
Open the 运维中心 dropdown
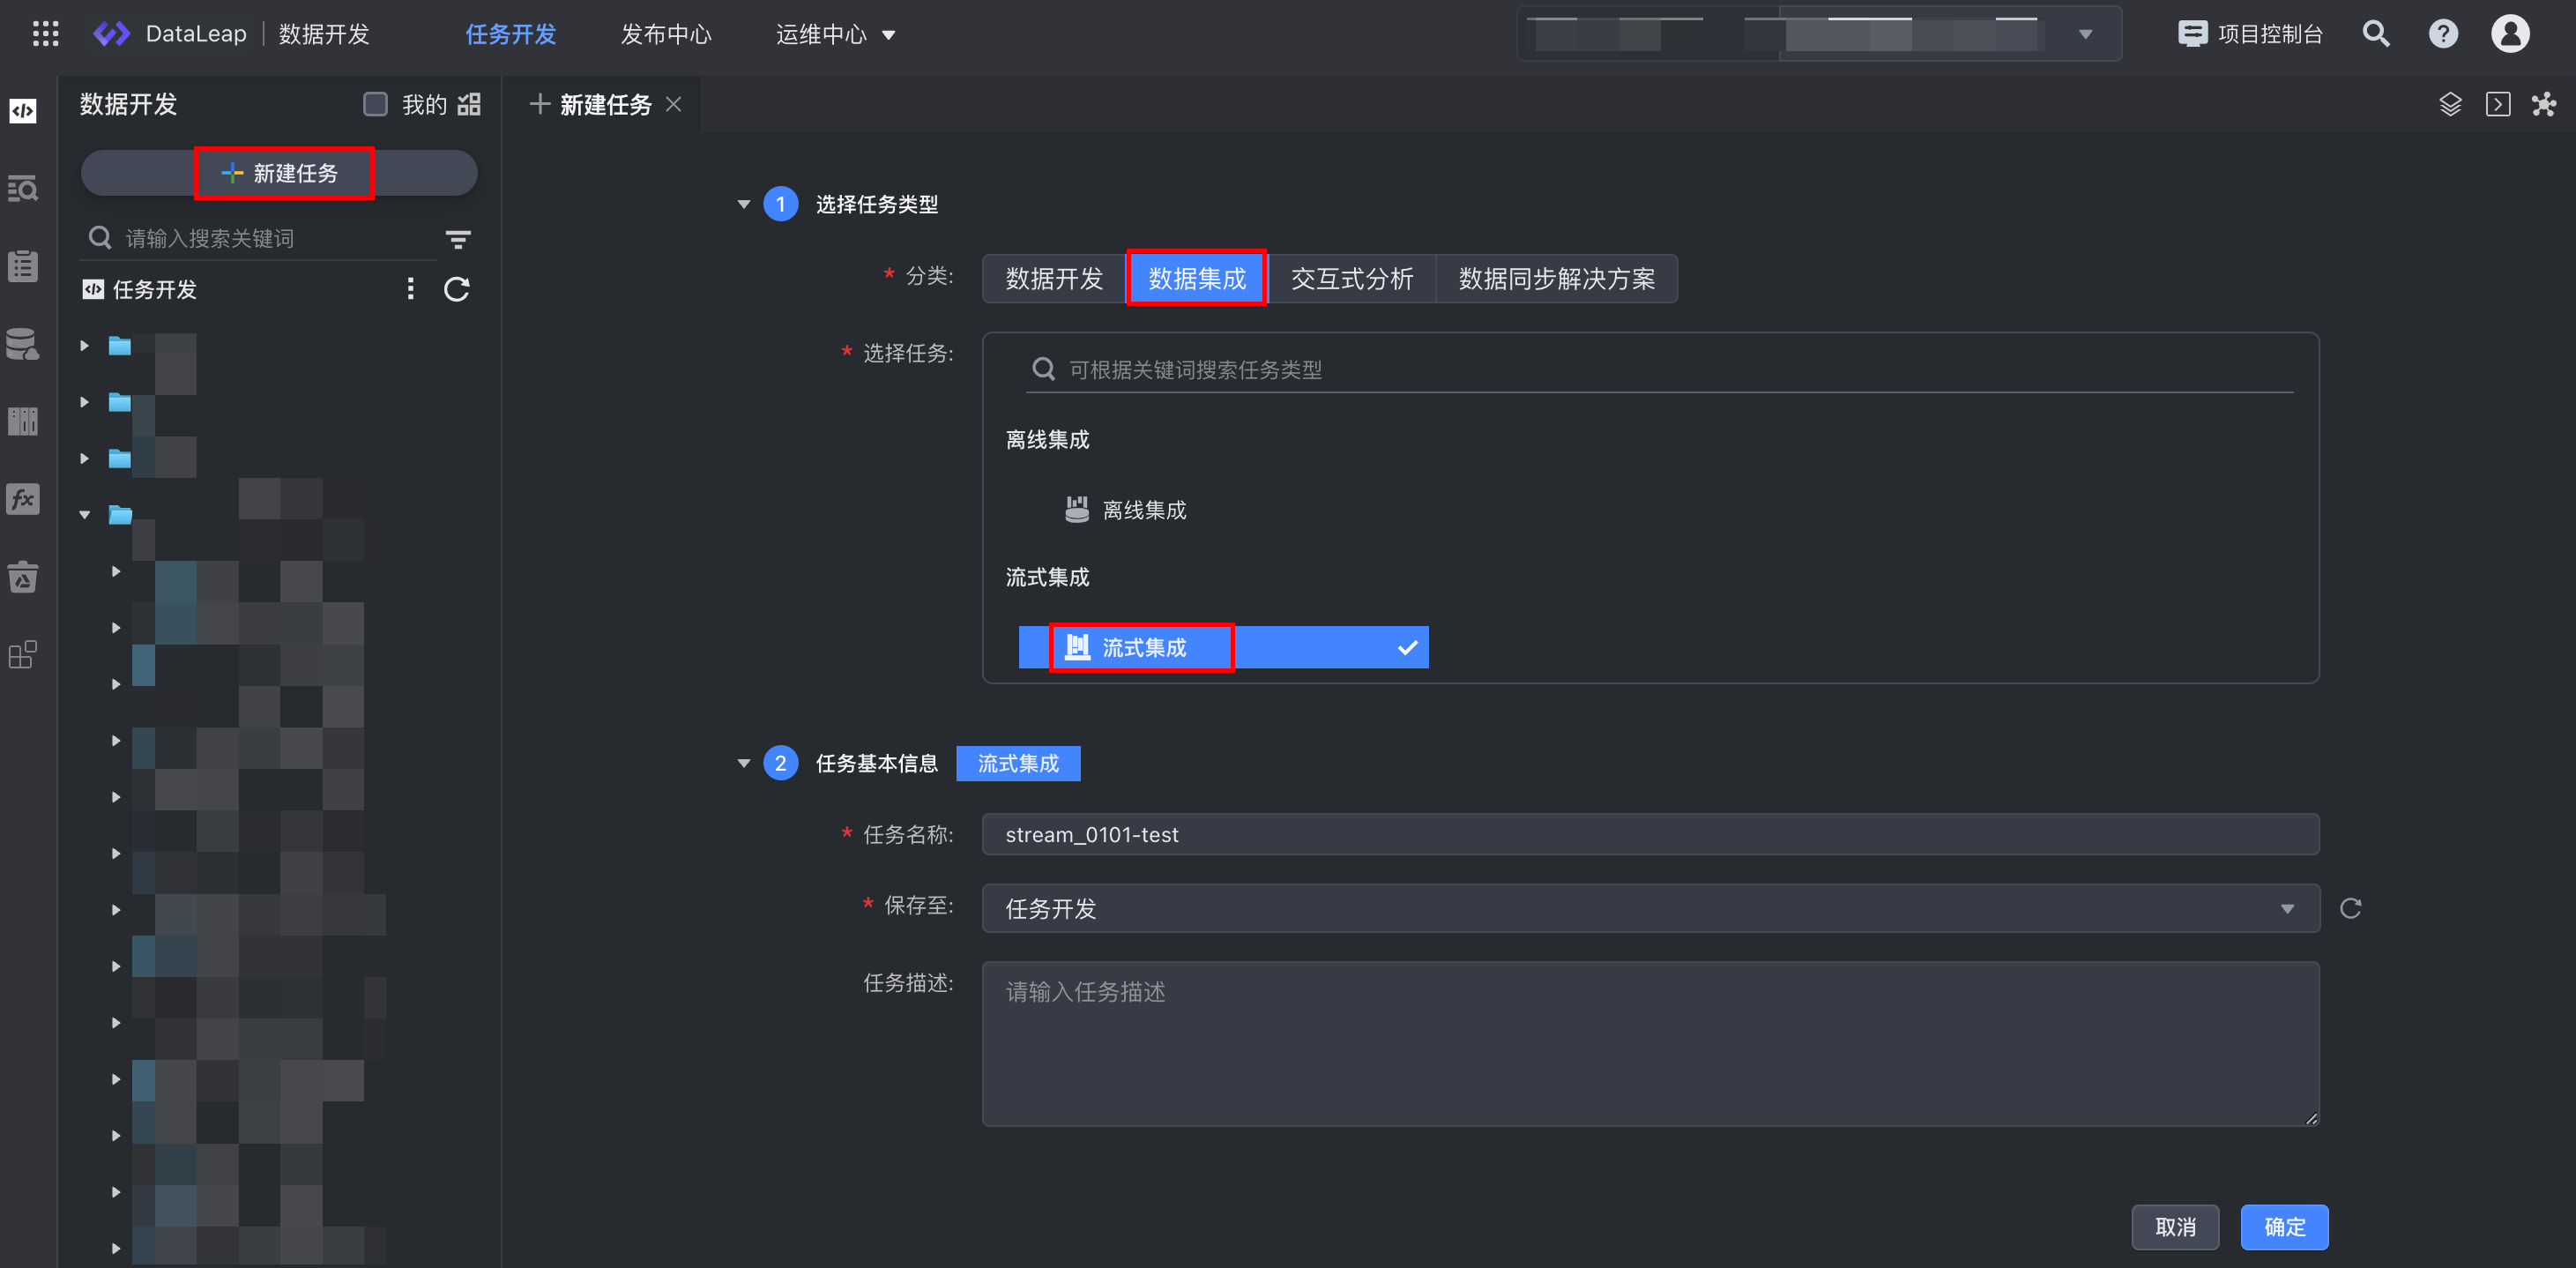[834, 34]
